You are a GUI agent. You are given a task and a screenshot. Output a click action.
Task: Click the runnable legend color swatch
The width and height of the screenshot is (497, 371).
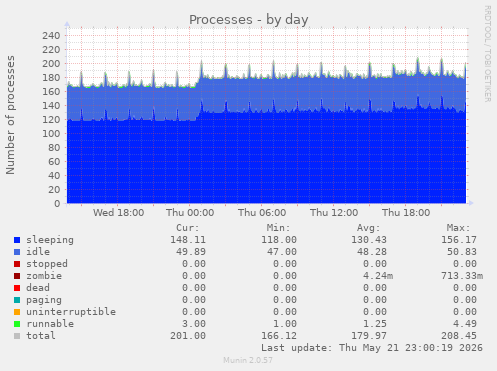17,324
